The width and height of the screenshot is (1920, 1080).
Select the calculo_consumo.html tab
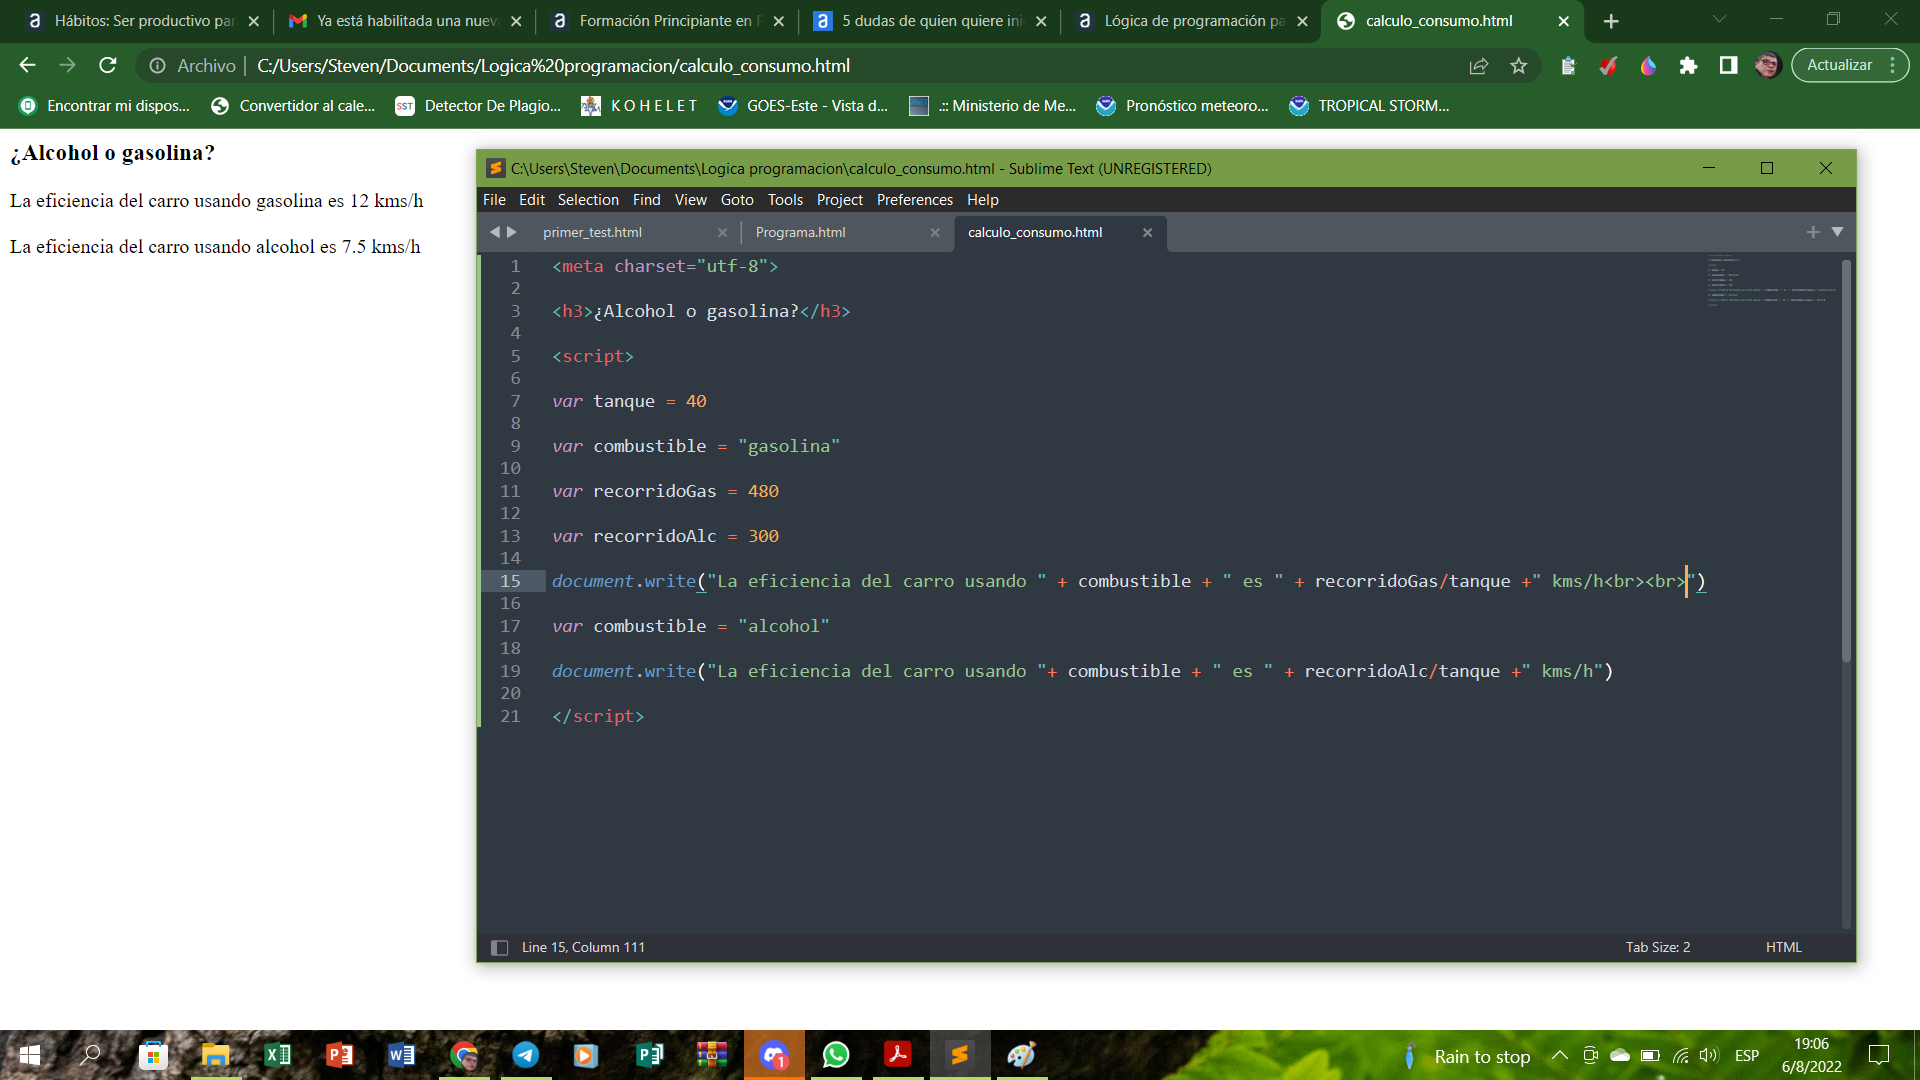1034,232
